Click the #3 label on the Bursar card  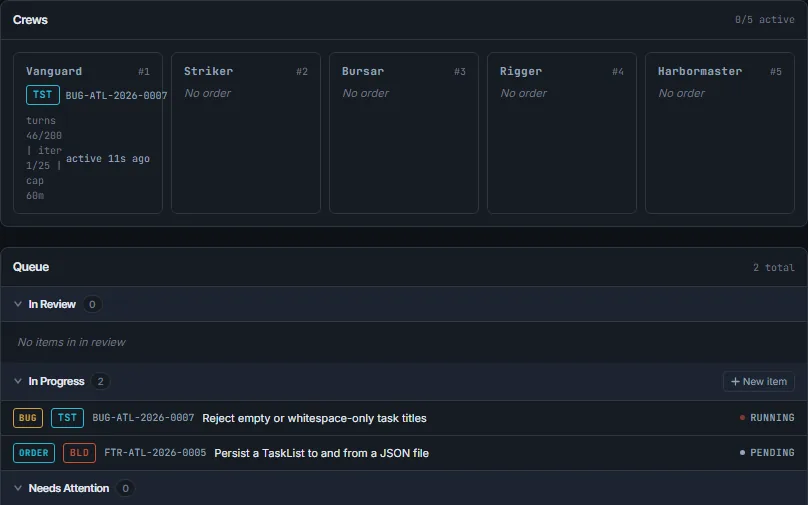[460, 72]
